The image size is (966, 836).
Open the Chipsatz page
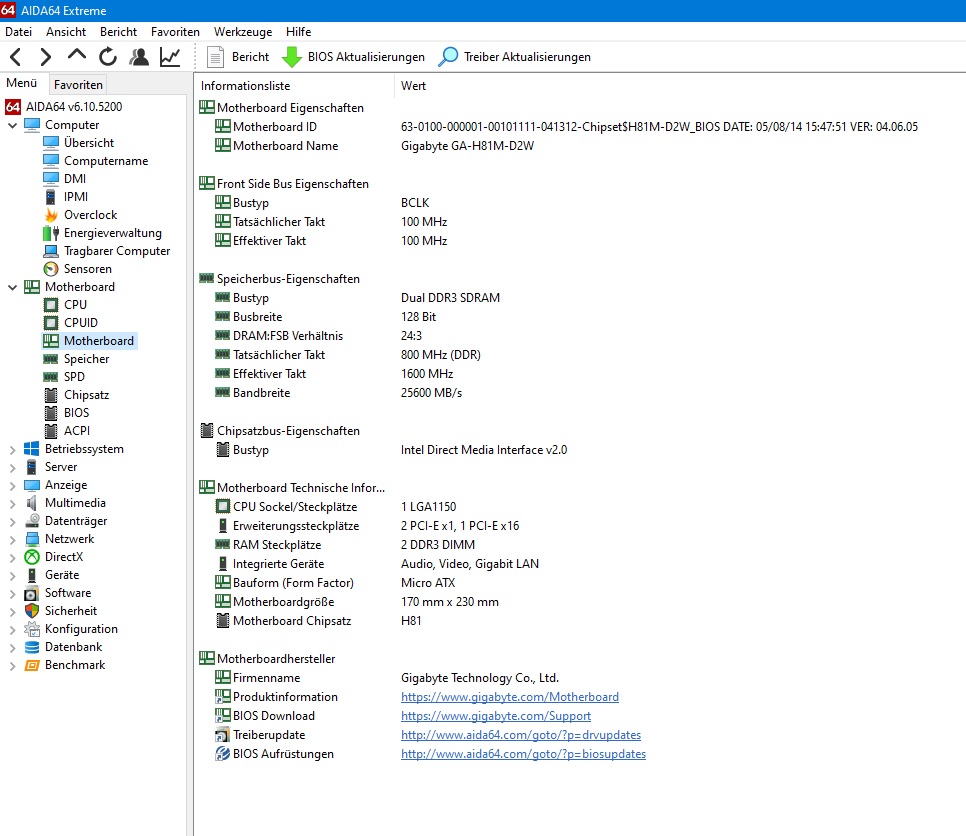tap(76, 395)
